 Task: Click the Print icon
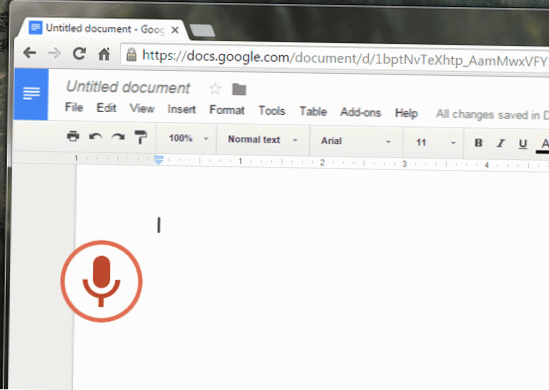tap(73, 136)
